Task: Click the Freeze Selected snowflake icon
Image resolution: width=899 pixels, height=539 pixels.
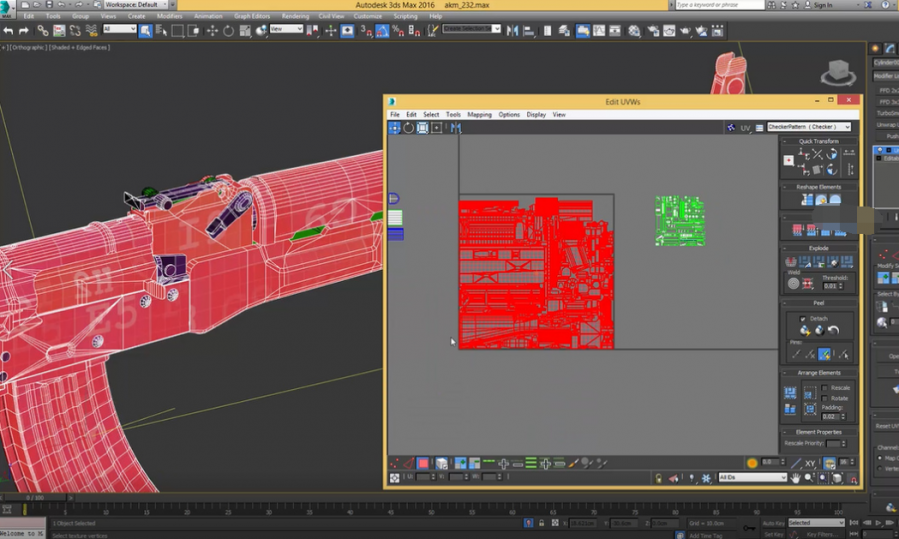Action: tap(706, 478)
